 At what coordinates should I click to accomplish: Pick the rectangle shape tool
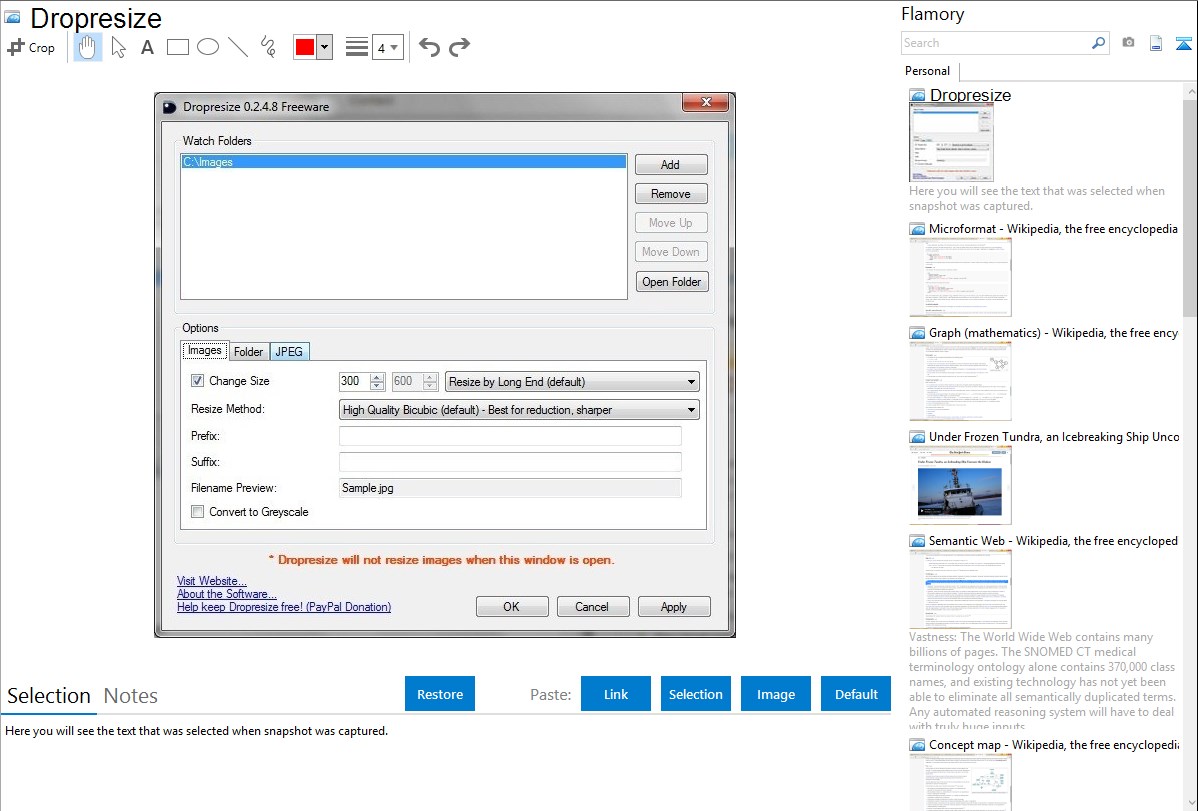(x=177, y=47)
